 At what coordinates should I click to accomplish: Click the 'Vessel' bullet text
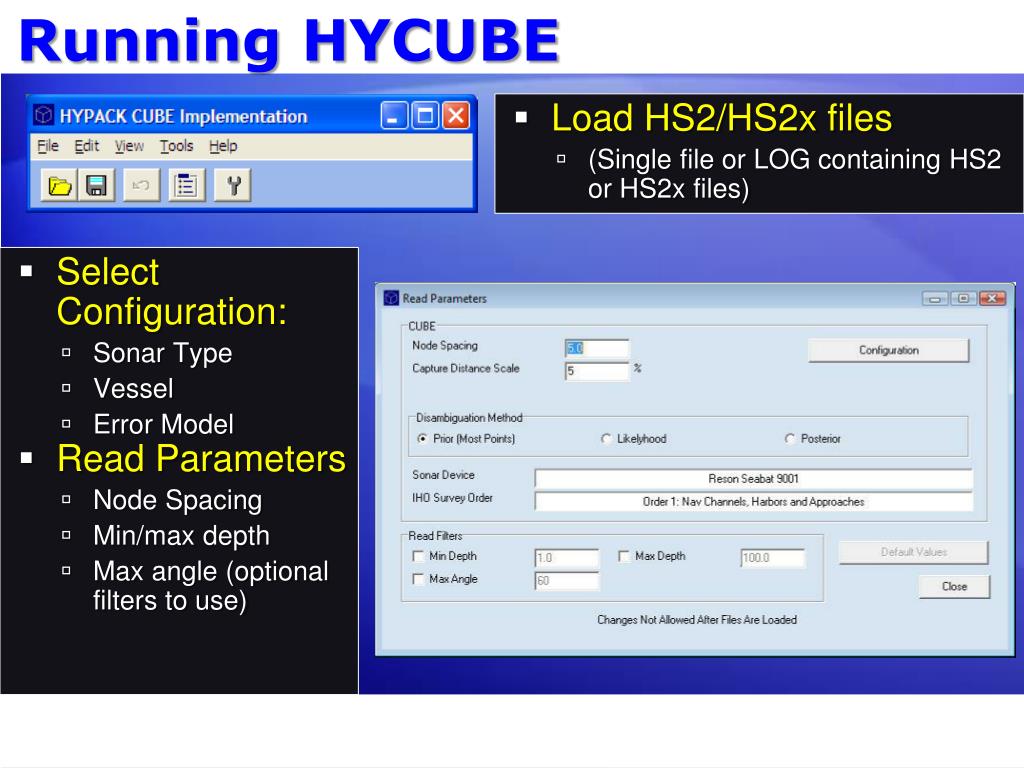click(x=133, y=389)
